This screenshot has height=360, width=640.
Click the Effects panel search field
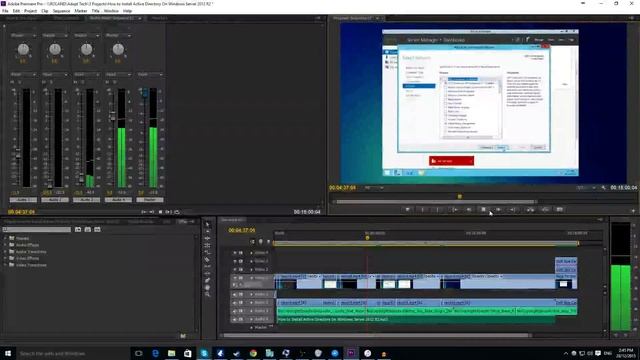click(37, 229)
